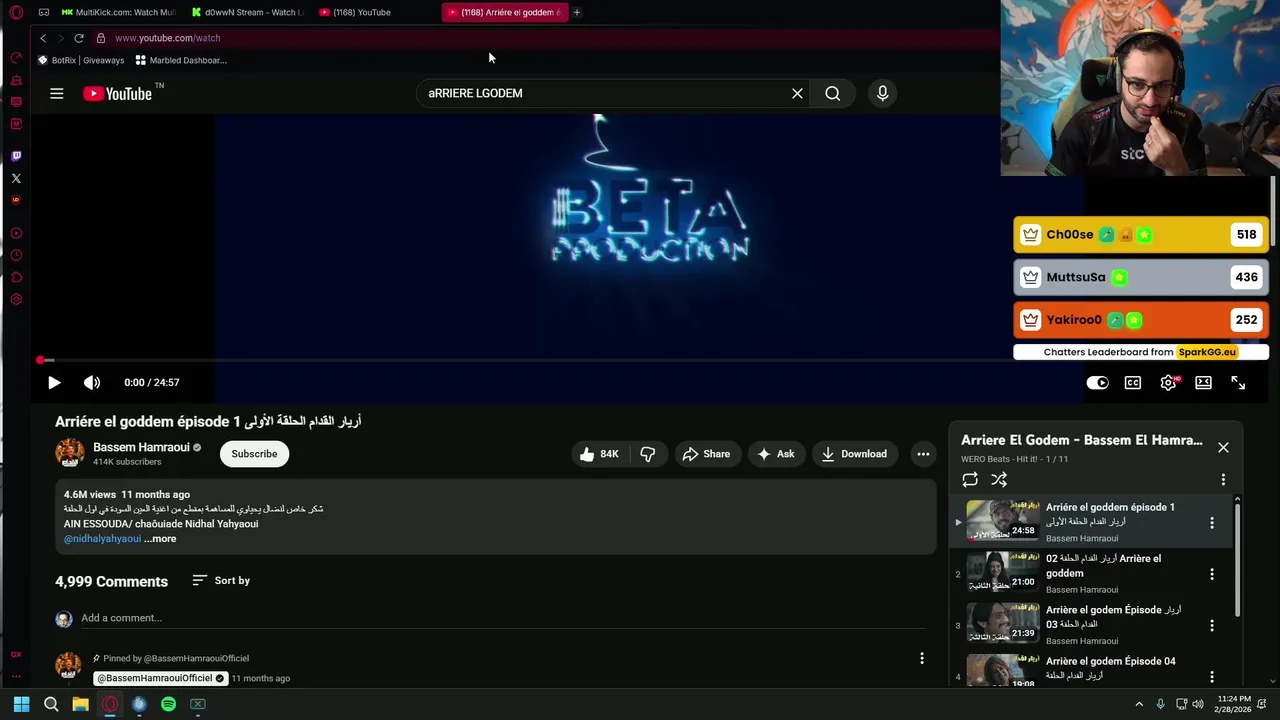Play playlist Épisode 04 video
Screen dimensions: 1280x720
[x=1090, y=670]
